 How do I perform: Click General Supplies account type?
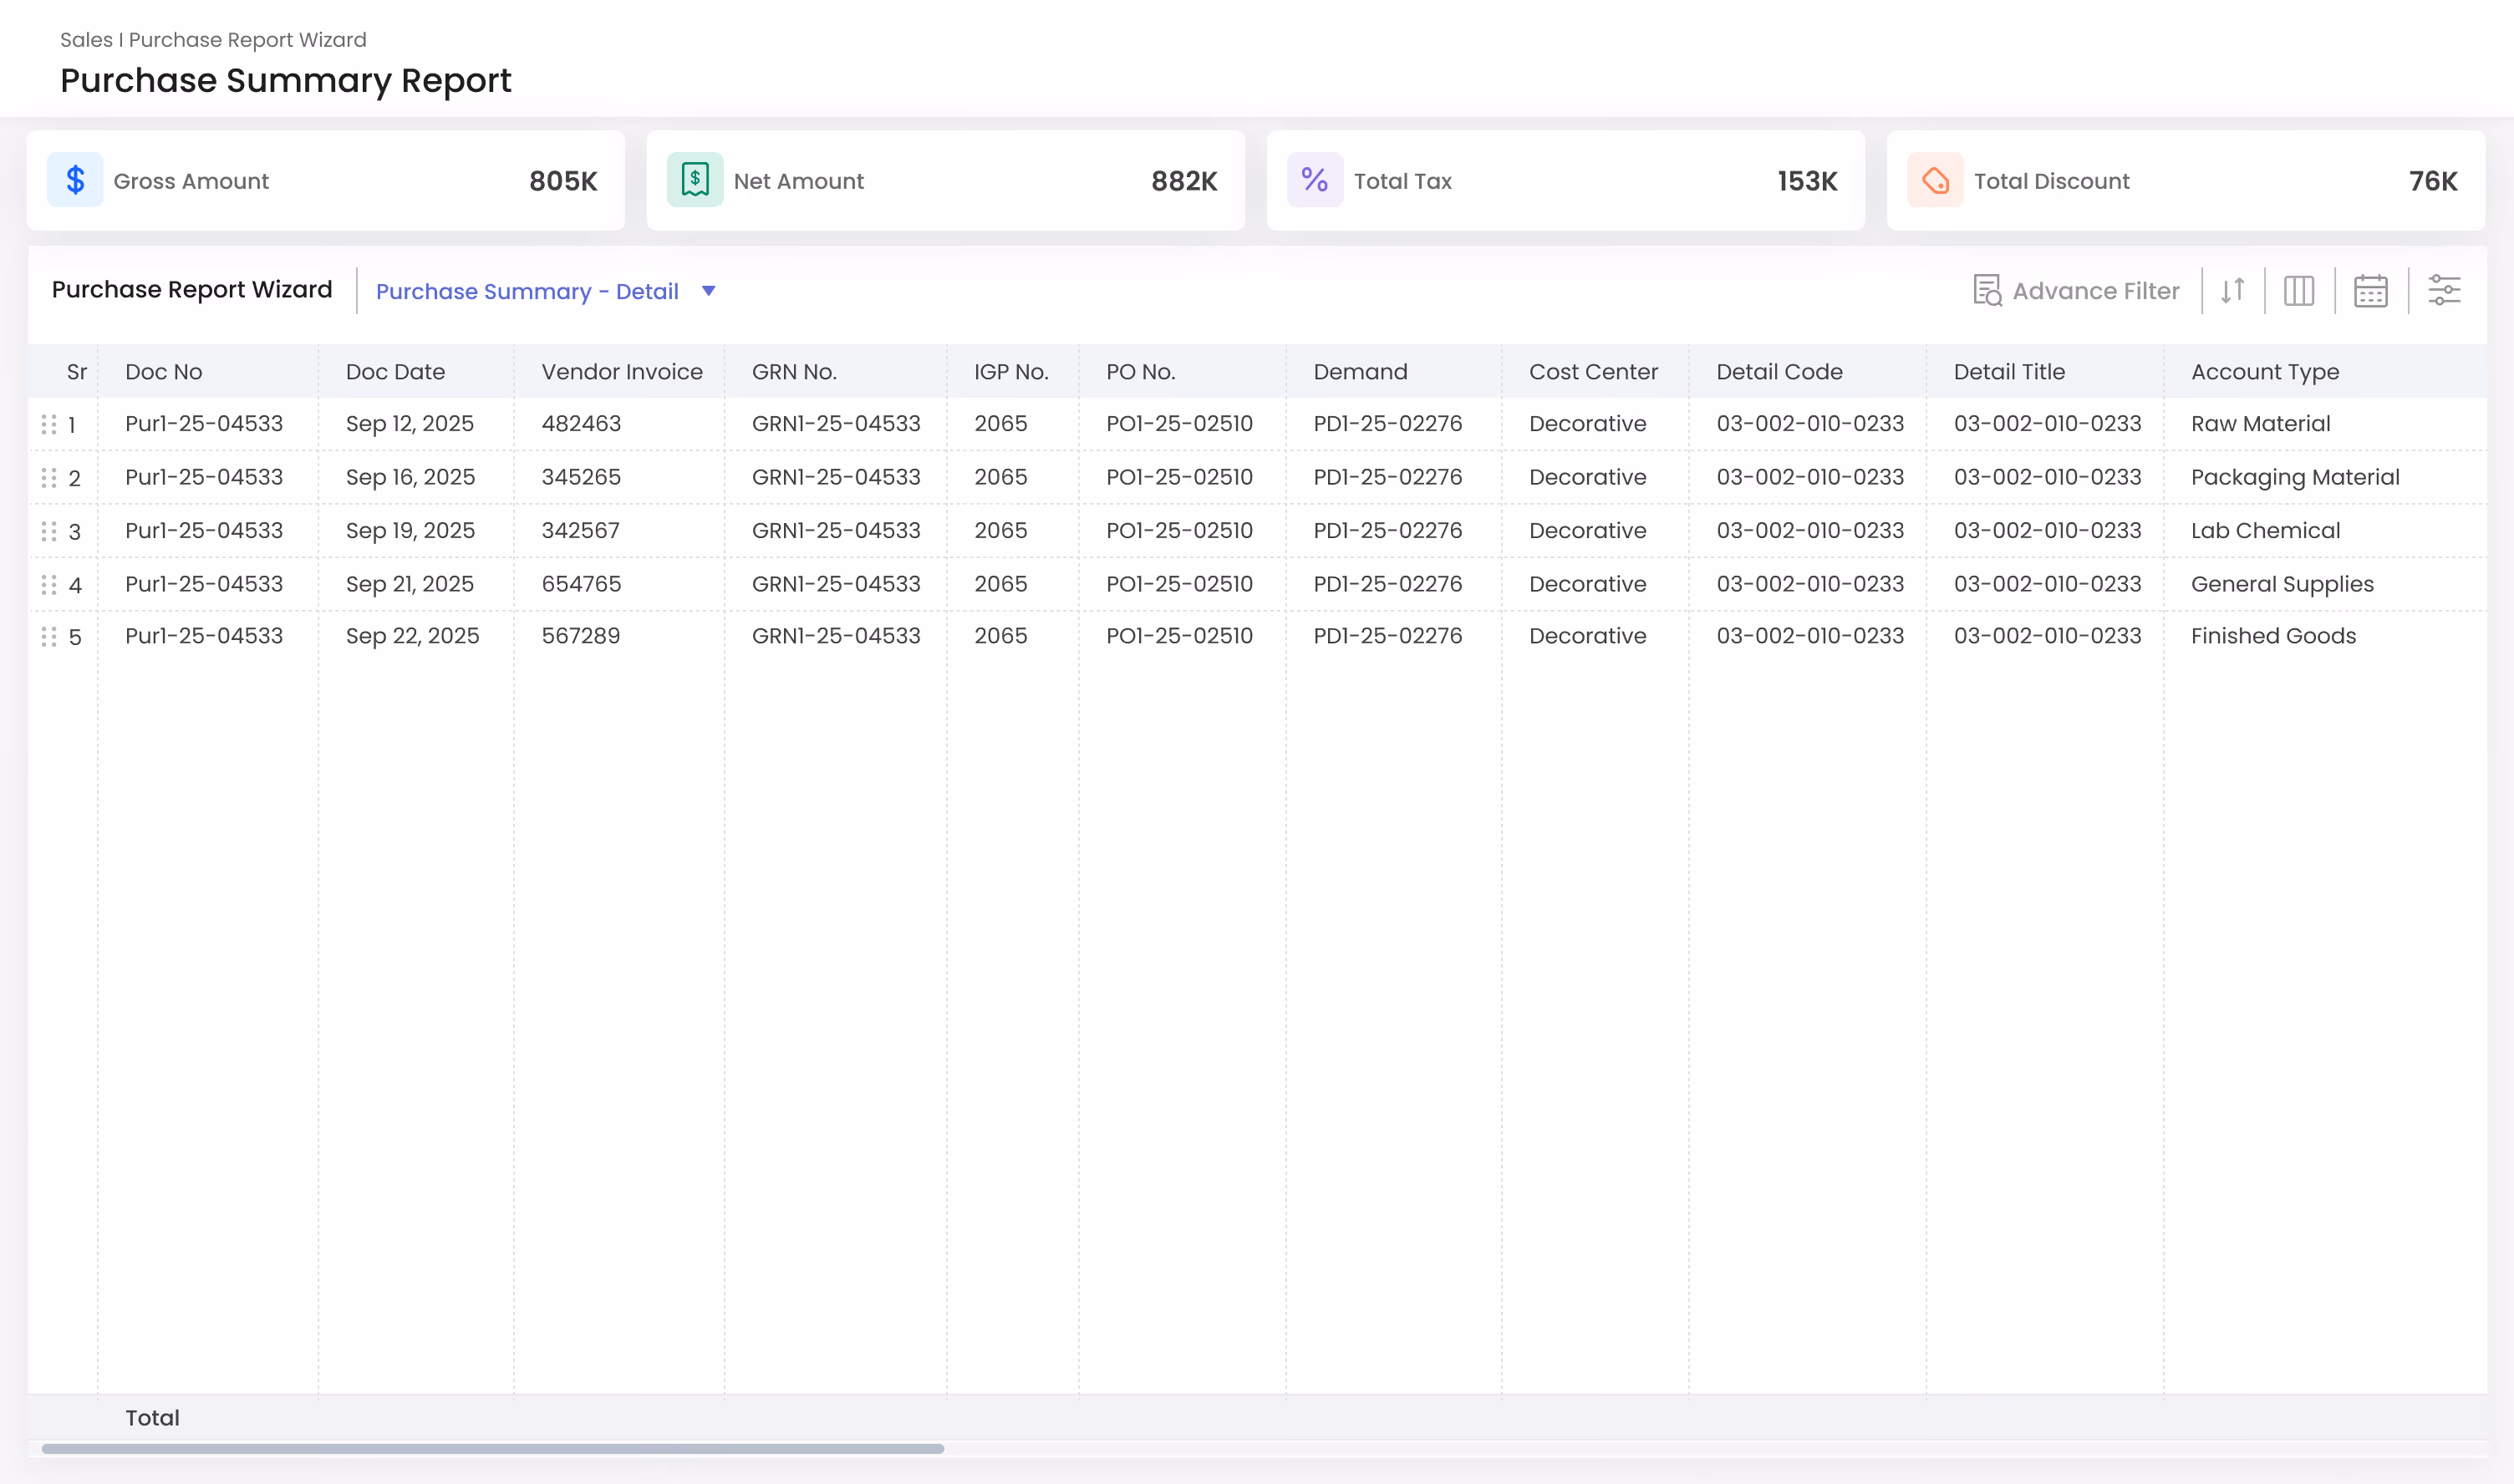(x=2282, y=585)
